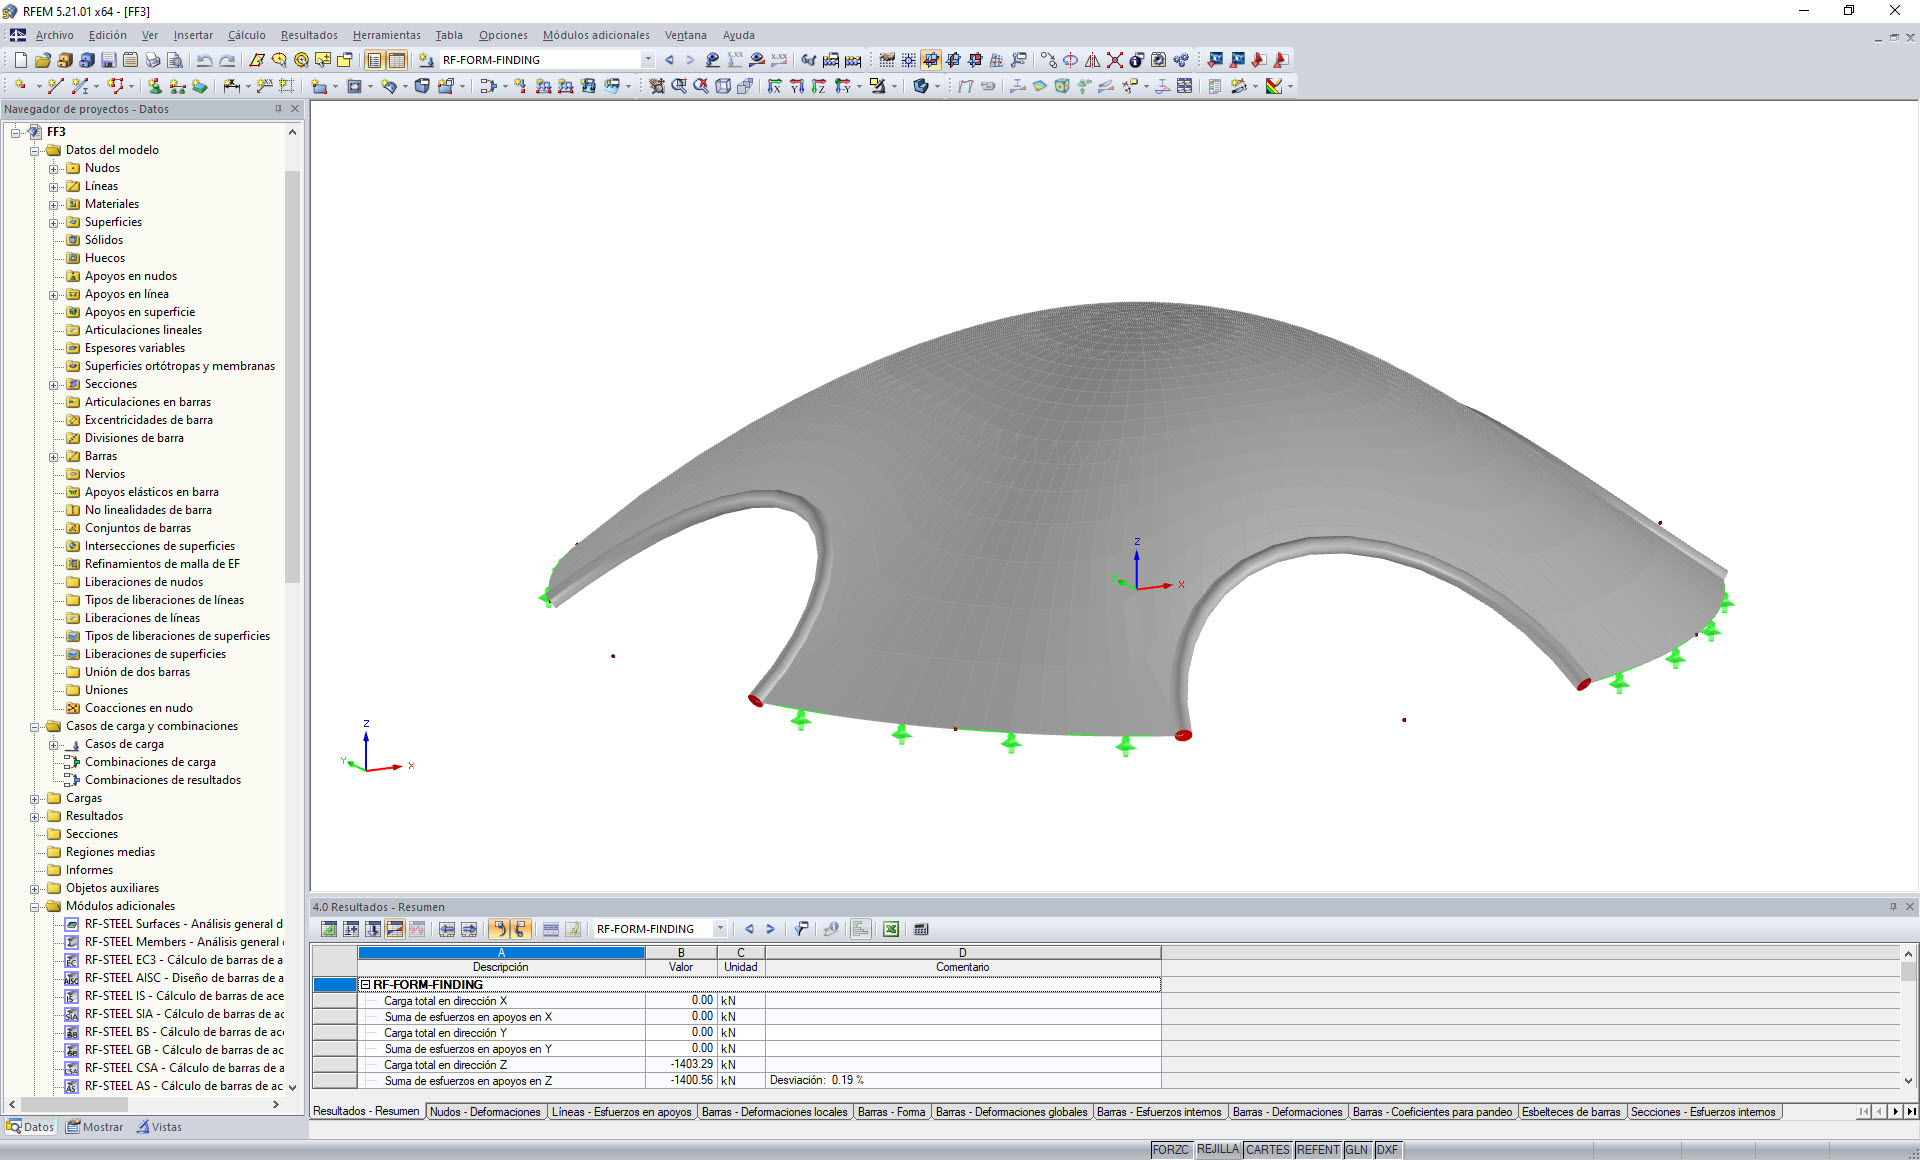Select the Superficies ortótropas y membranas tree item
The image size is (1920, 1160).
(x=179, y=366)
